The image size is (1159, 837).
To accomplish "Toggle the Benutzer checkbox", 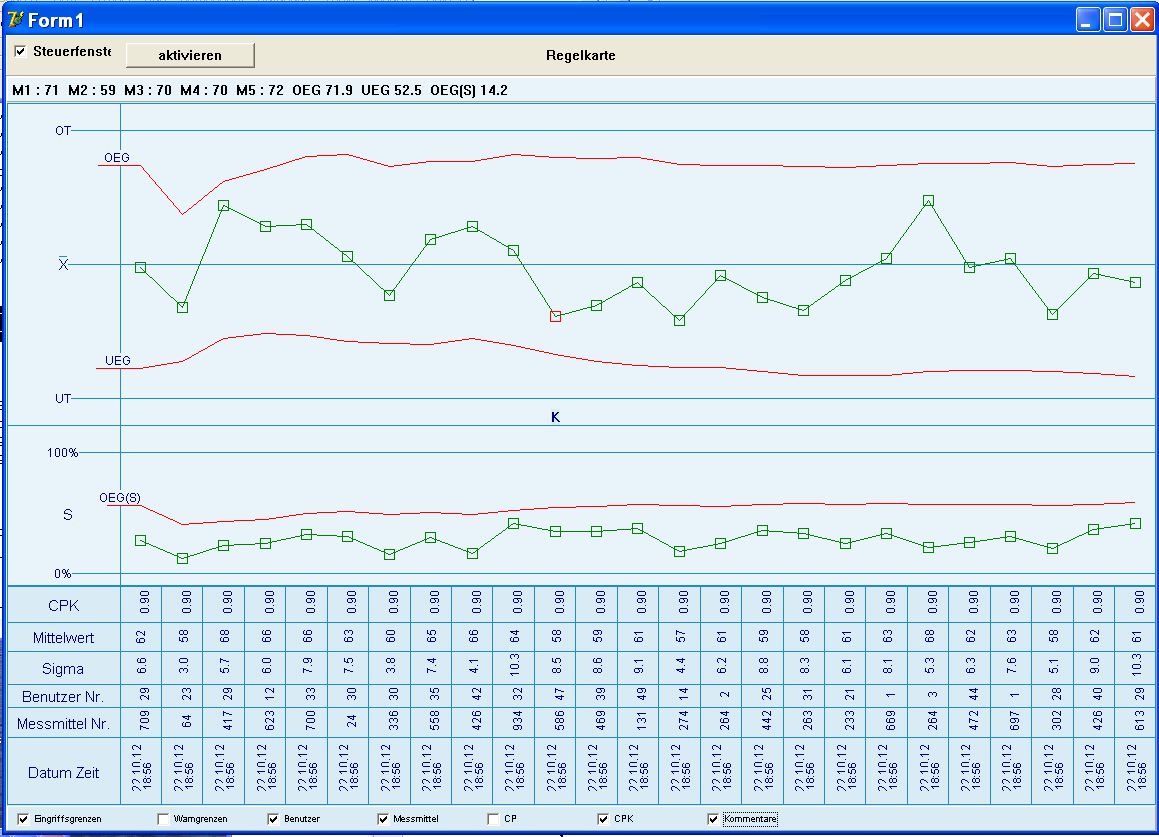I will (274, 819).
